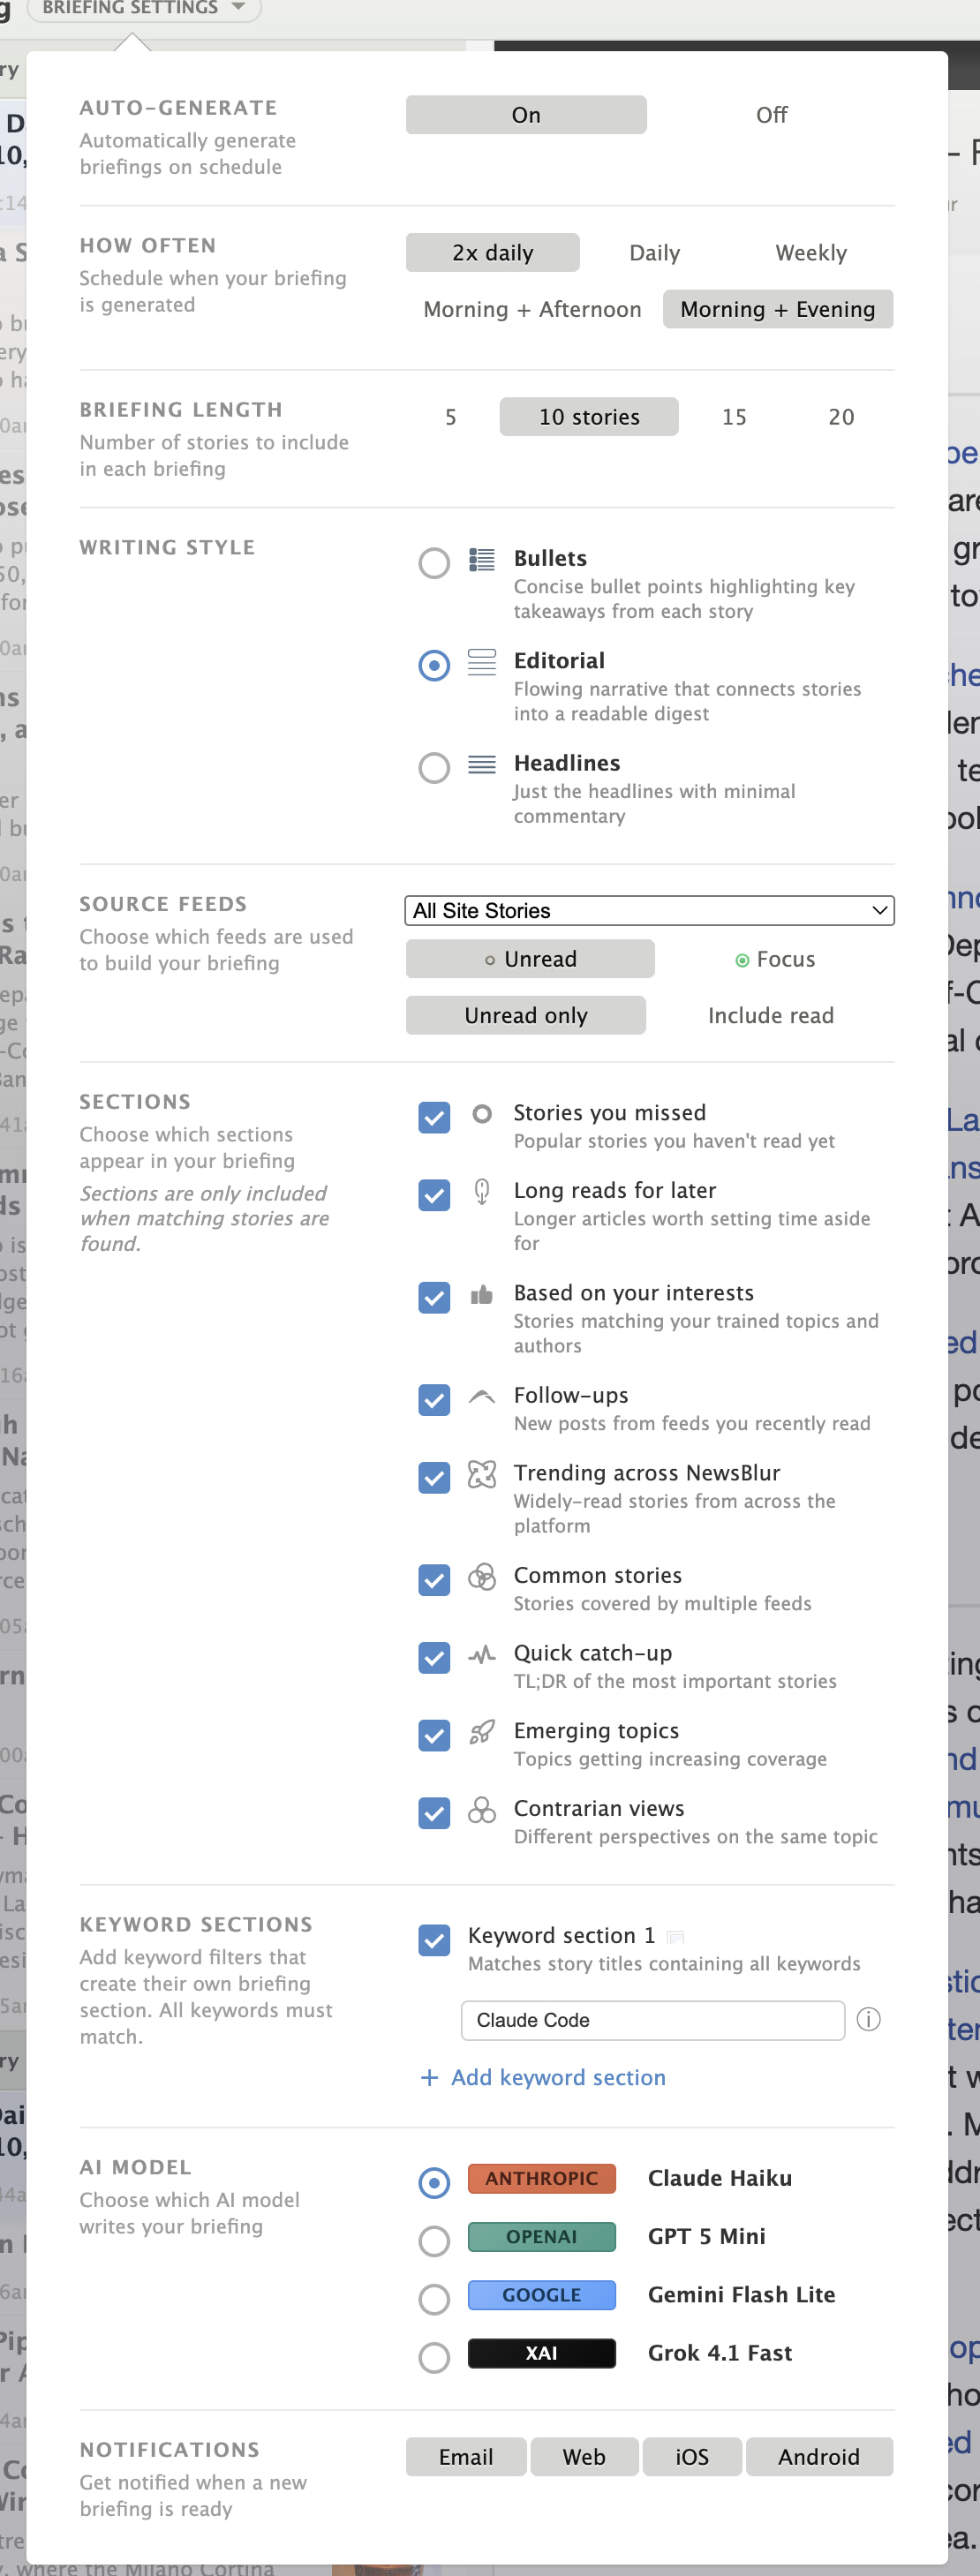Enable Email notifications
Screen dimensions: 980x2576
tap(465, 2456)
